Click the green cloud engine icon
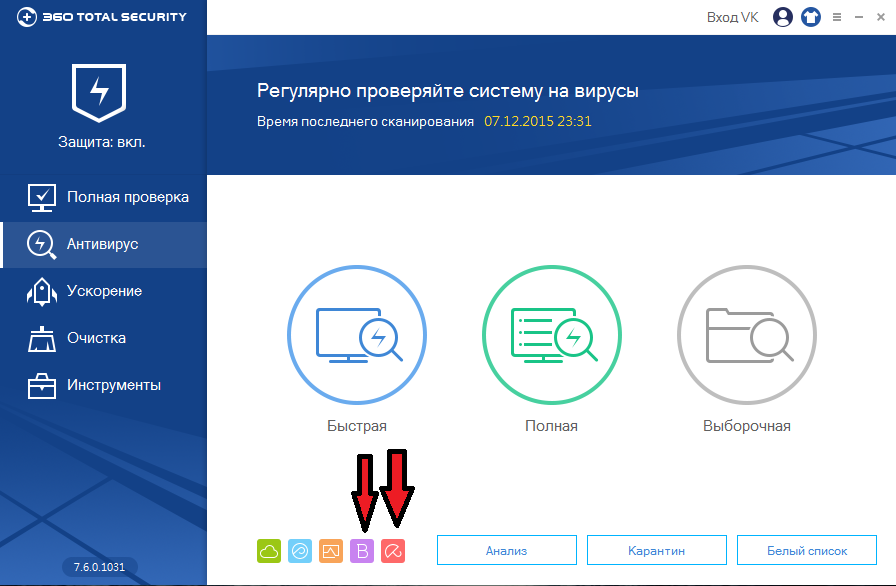Image resolution: width=896 pixels, height=586 pixels. (x=269, y=551)
